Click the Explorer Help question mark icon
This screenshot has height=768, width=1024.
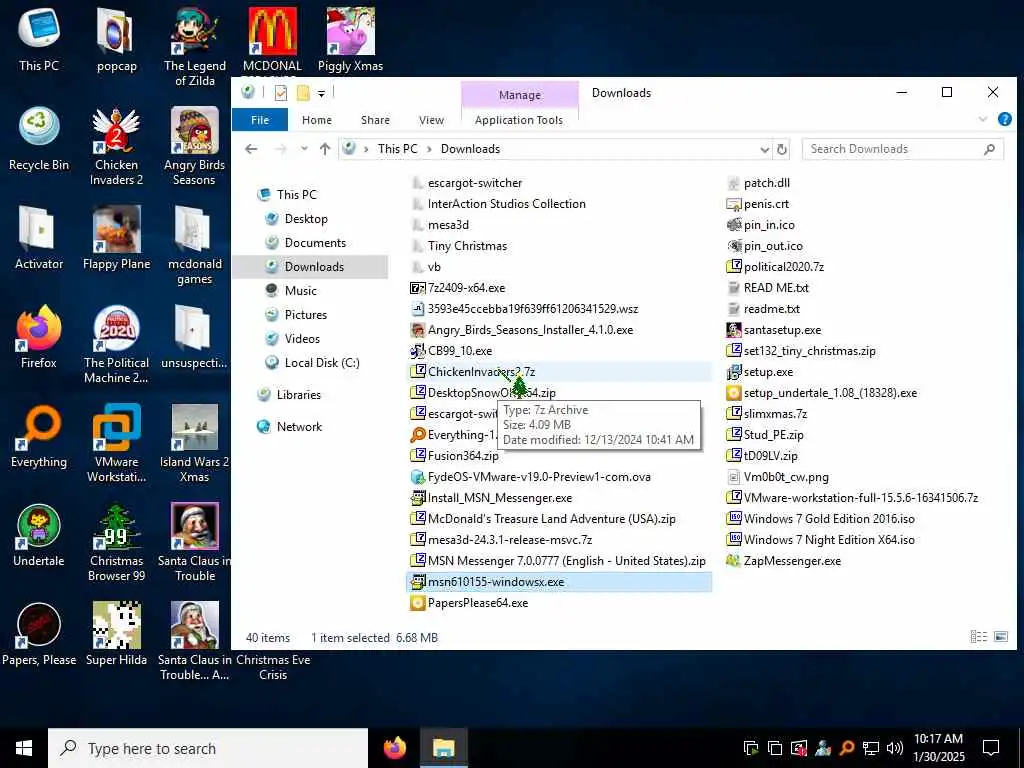[x=1004, y=120]
